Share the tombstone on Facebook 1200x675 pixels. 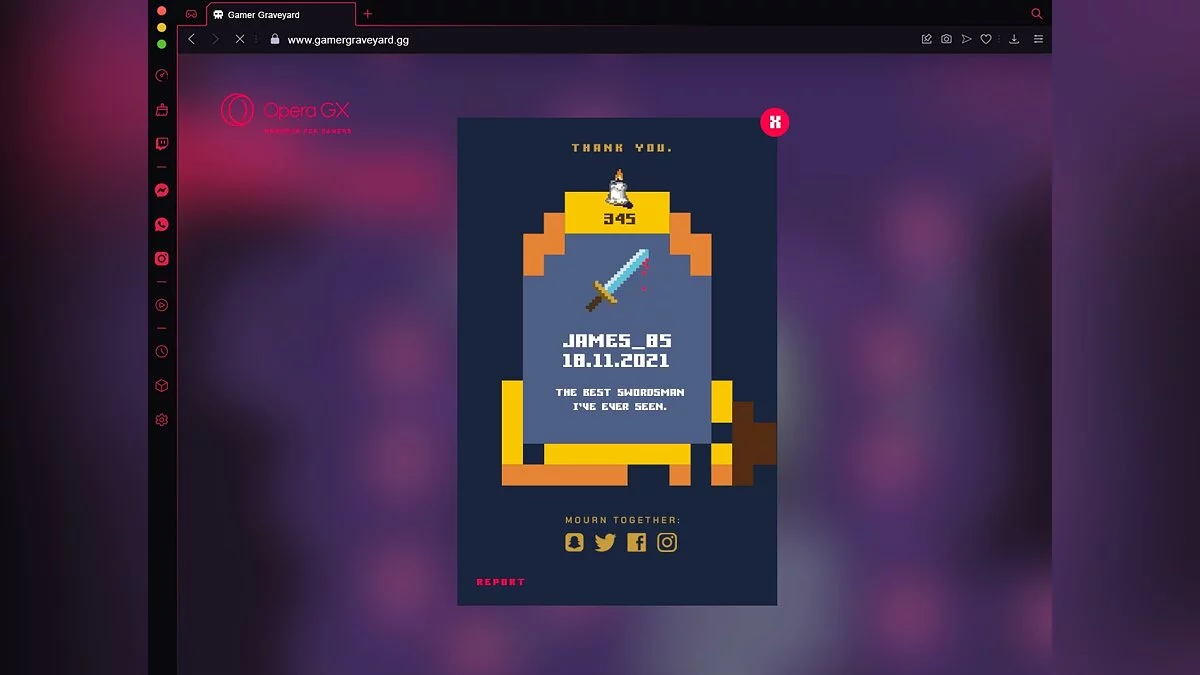[637, 542]
